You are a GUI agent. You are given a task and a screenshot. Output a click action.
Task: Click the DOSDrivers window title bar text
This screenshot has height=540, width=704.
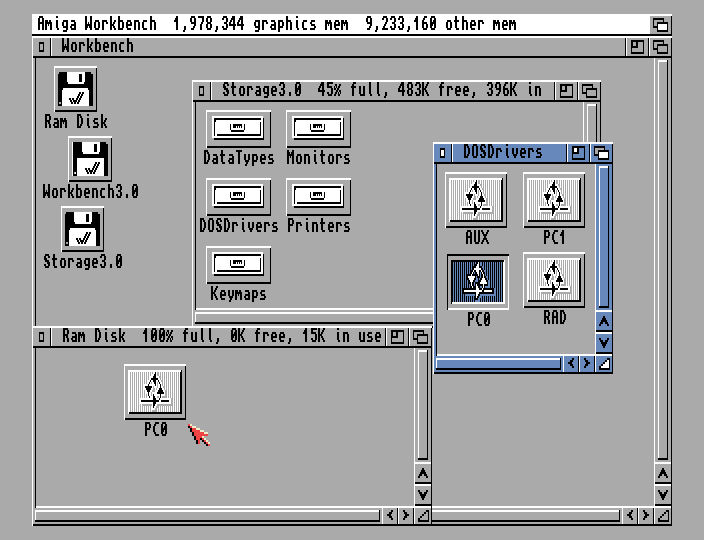[503, 152]
